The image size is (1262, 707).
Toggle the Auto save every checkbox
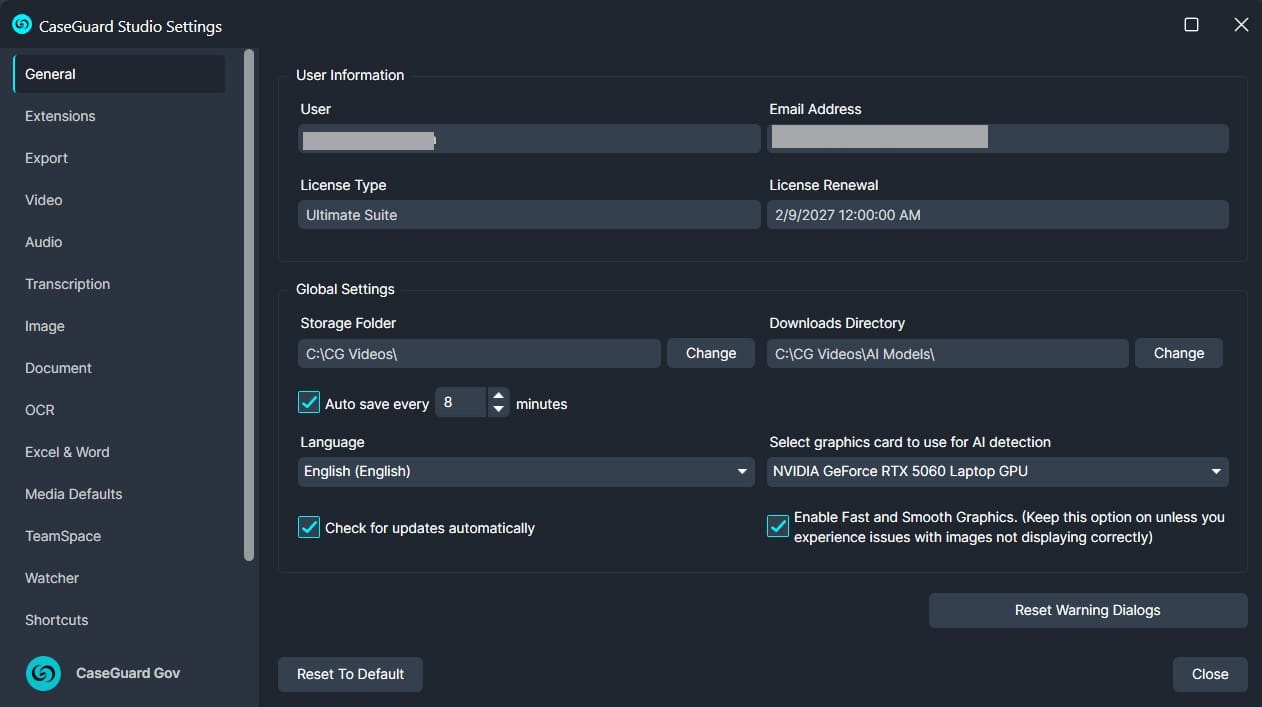[x=309, y=403]
